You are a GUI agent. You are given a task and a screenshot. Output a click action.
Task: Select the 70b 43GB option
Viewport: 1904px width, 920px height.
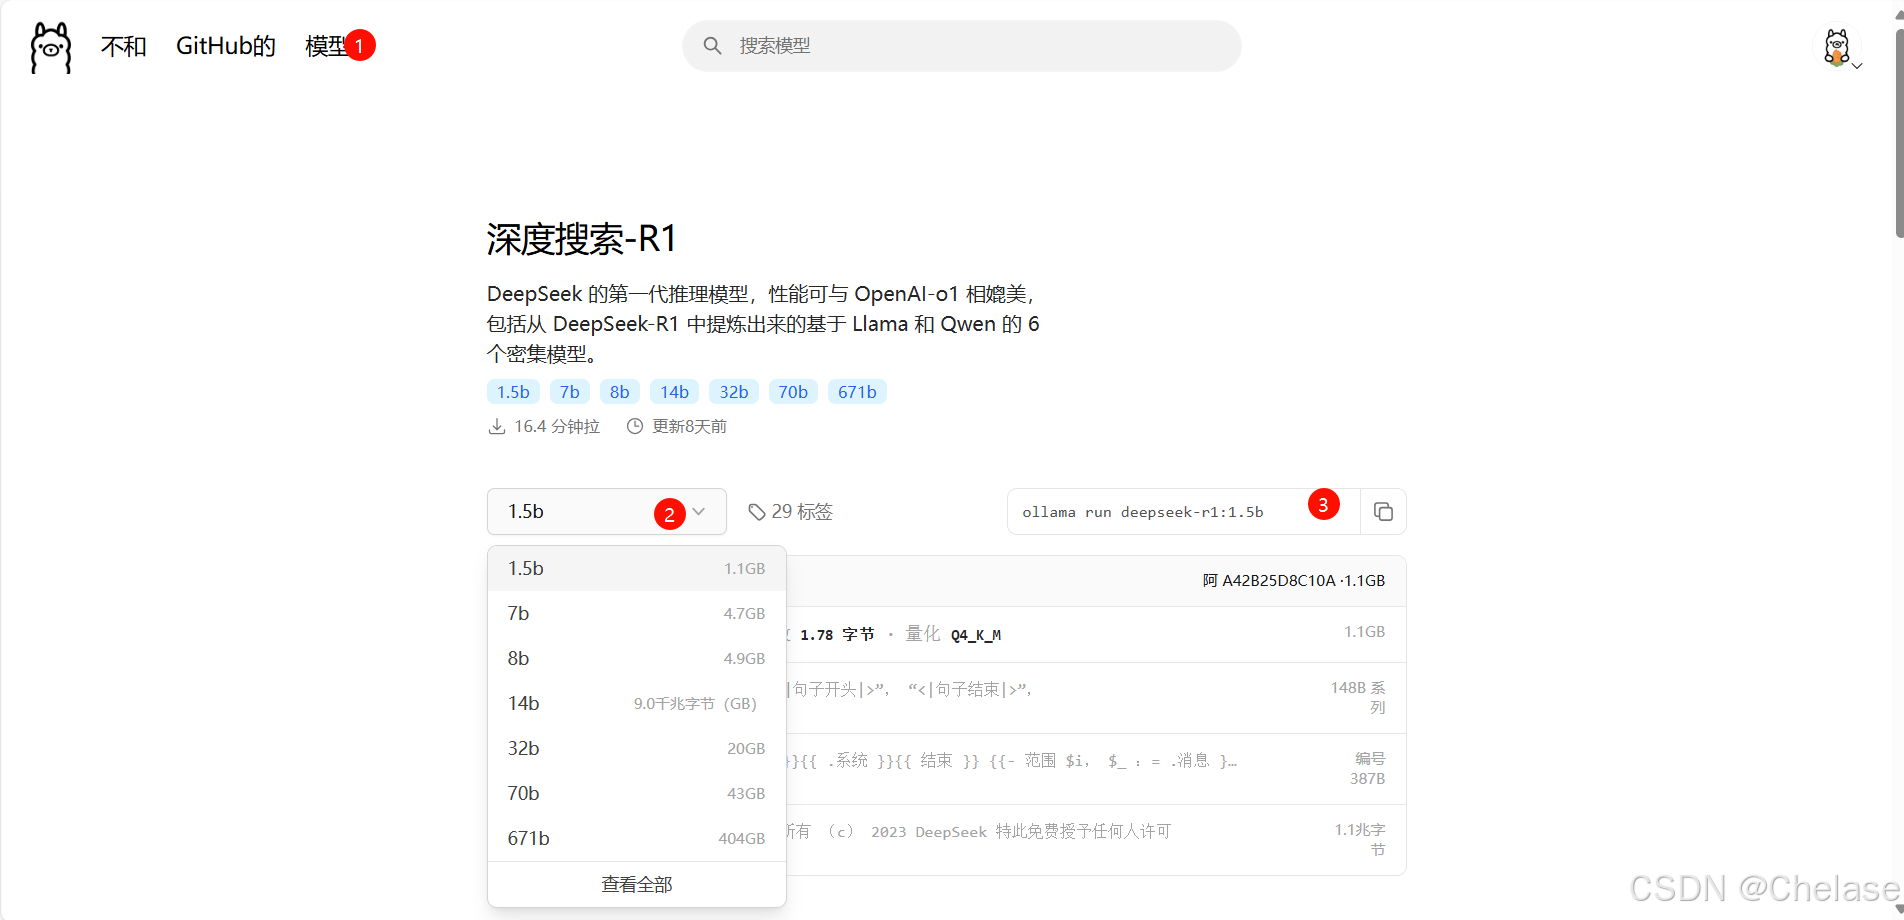(x=637, y=793)
